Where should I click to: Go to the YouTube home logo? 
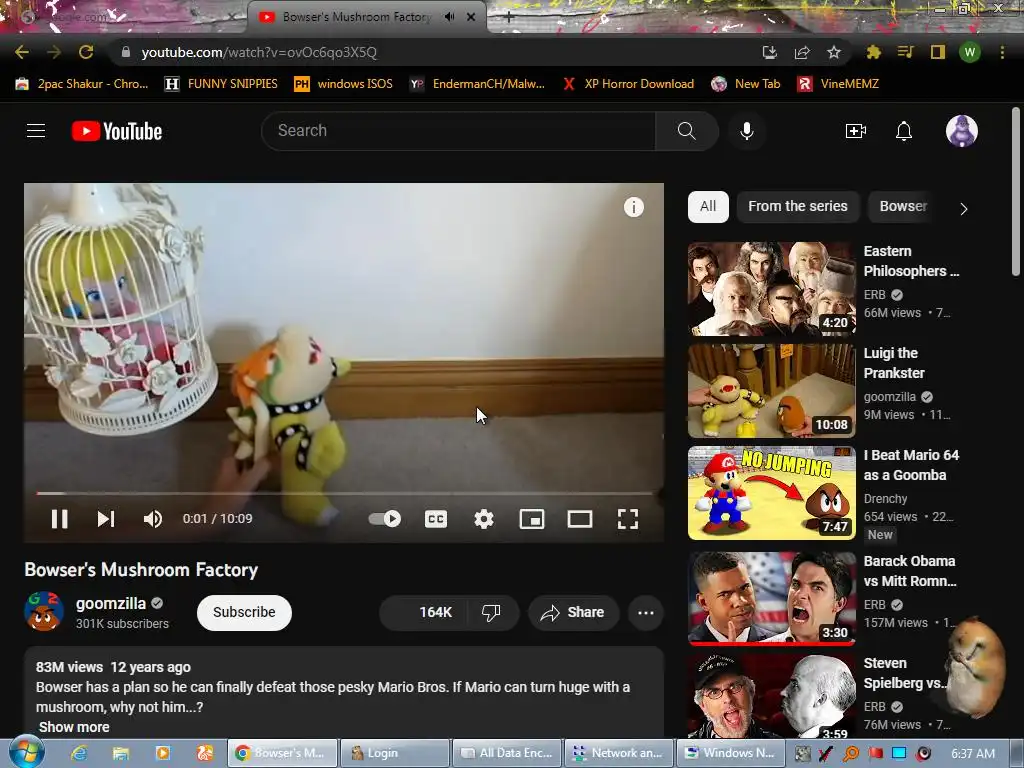(117, 131)
